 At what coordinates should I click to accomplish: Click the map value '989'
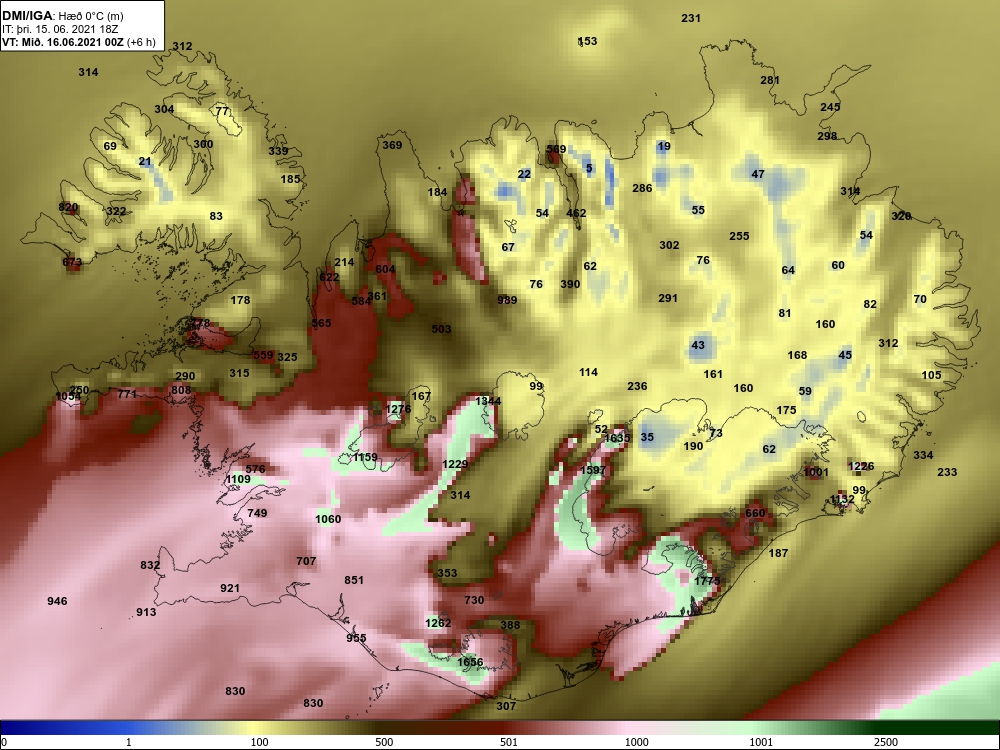click(507, 300)
